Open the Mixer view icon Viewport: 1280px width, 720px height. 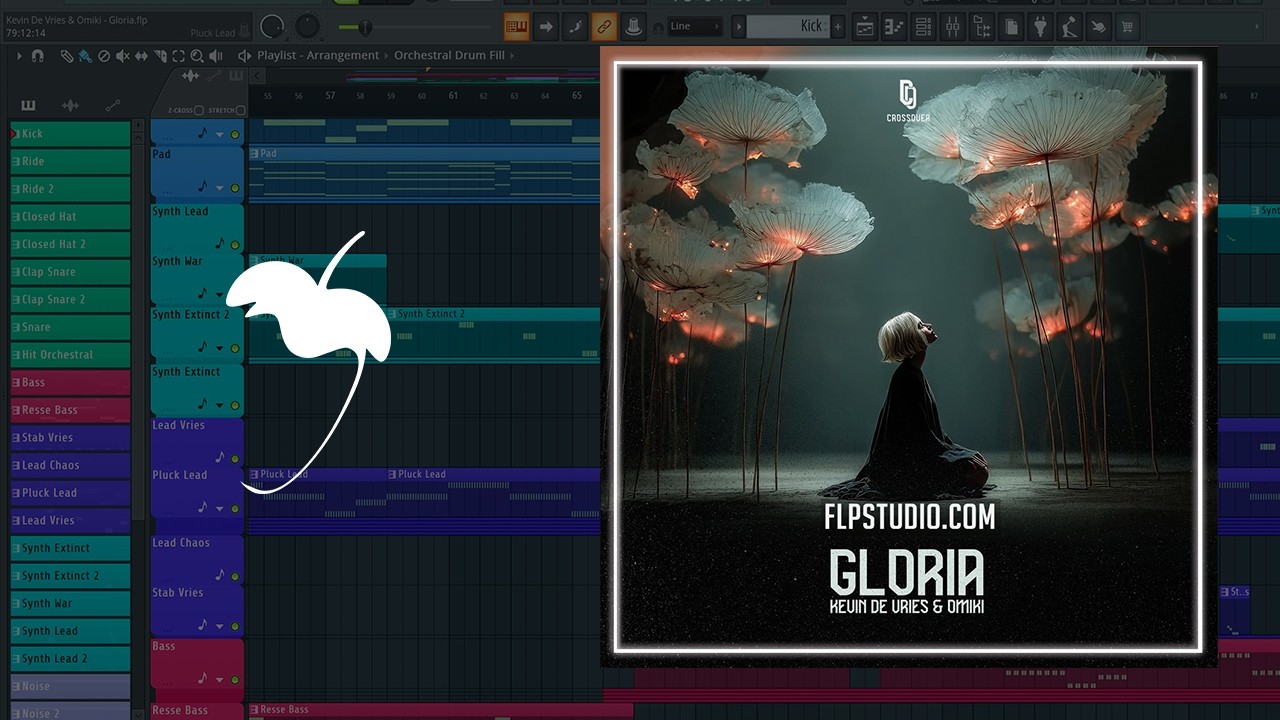tap(953, 26)
